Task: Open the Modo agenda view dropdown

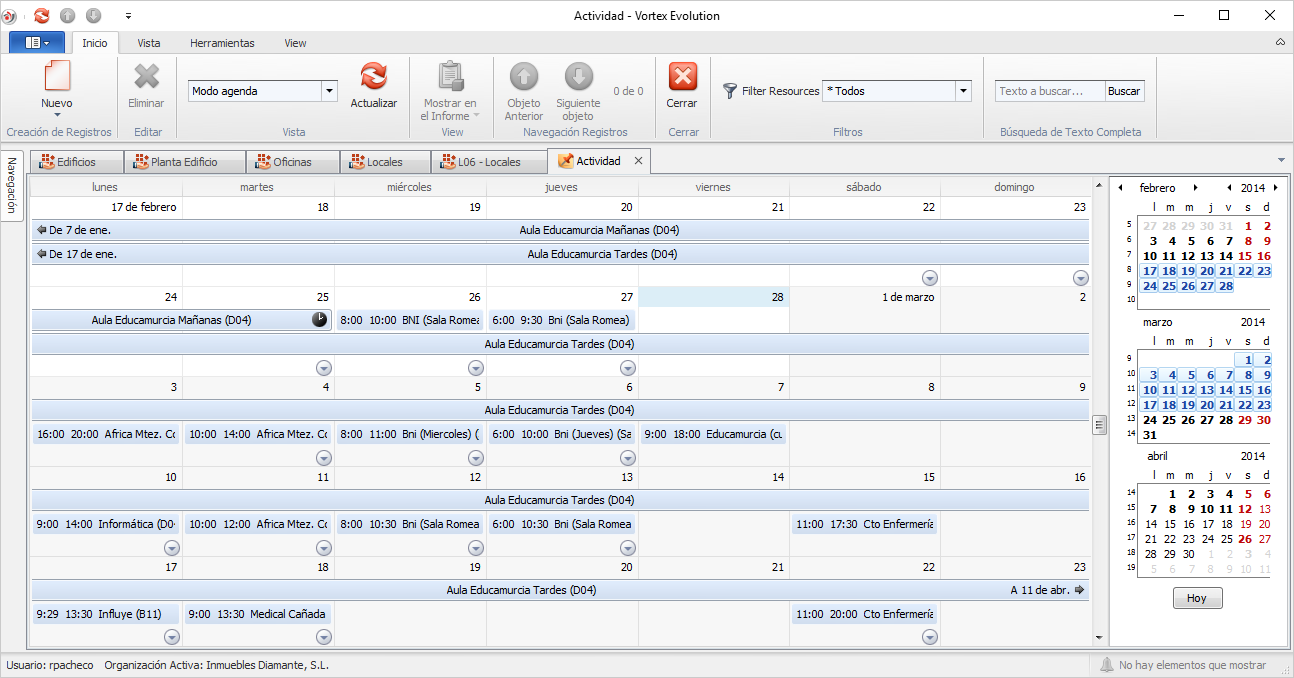Action: coord(329,91)
